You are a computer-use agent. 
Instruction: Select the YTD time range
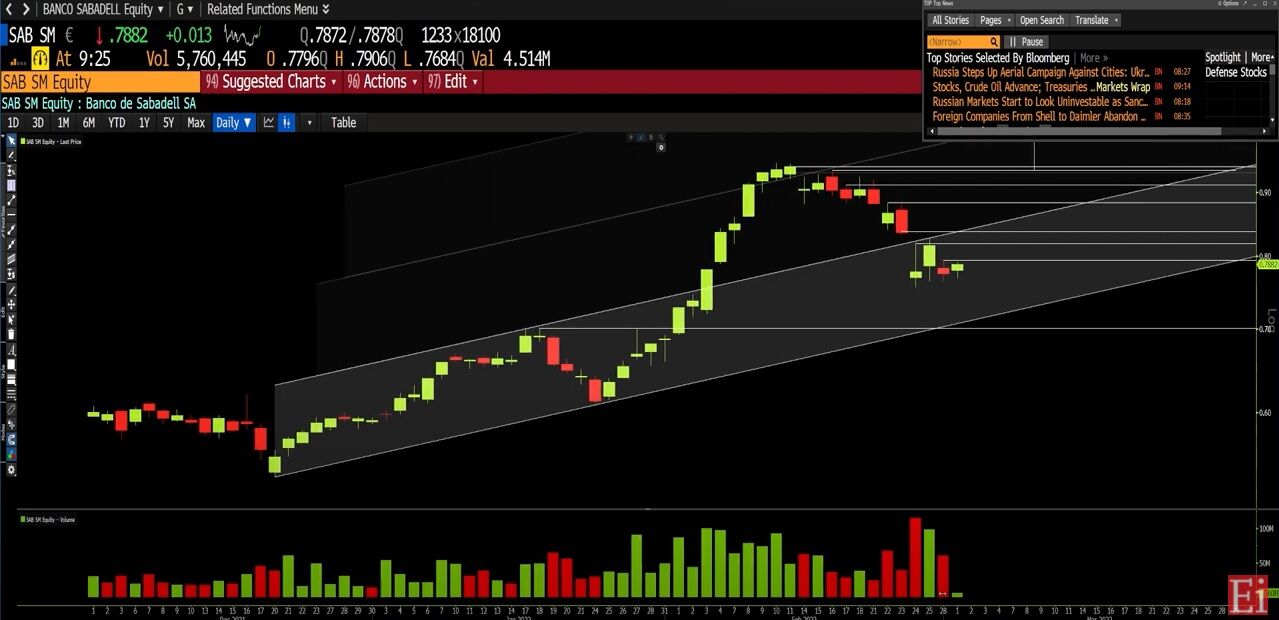click(117, 123)
